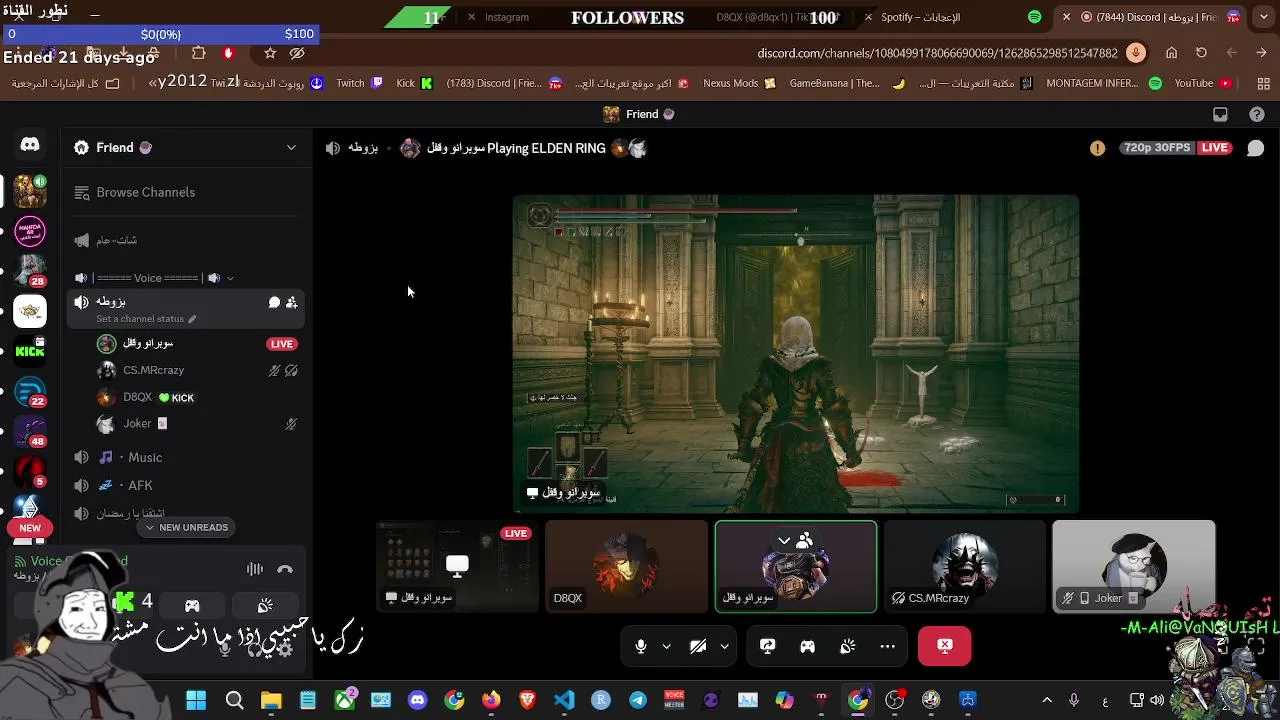1280x720 pixels.
Task: Select Joker participant tile
Action: (1134, 566)
